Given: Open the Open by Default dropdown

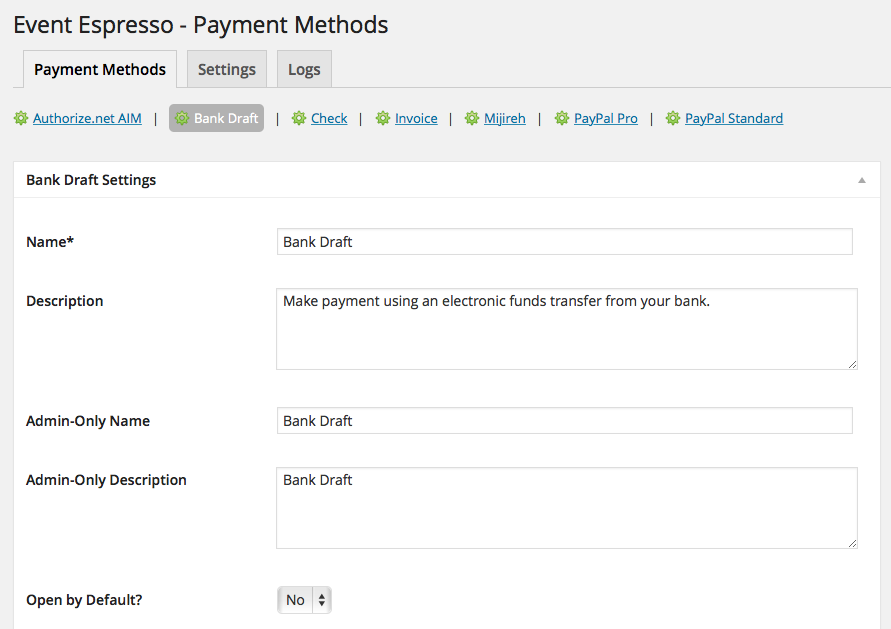Looking at the screenshot, I should [304, 600].
